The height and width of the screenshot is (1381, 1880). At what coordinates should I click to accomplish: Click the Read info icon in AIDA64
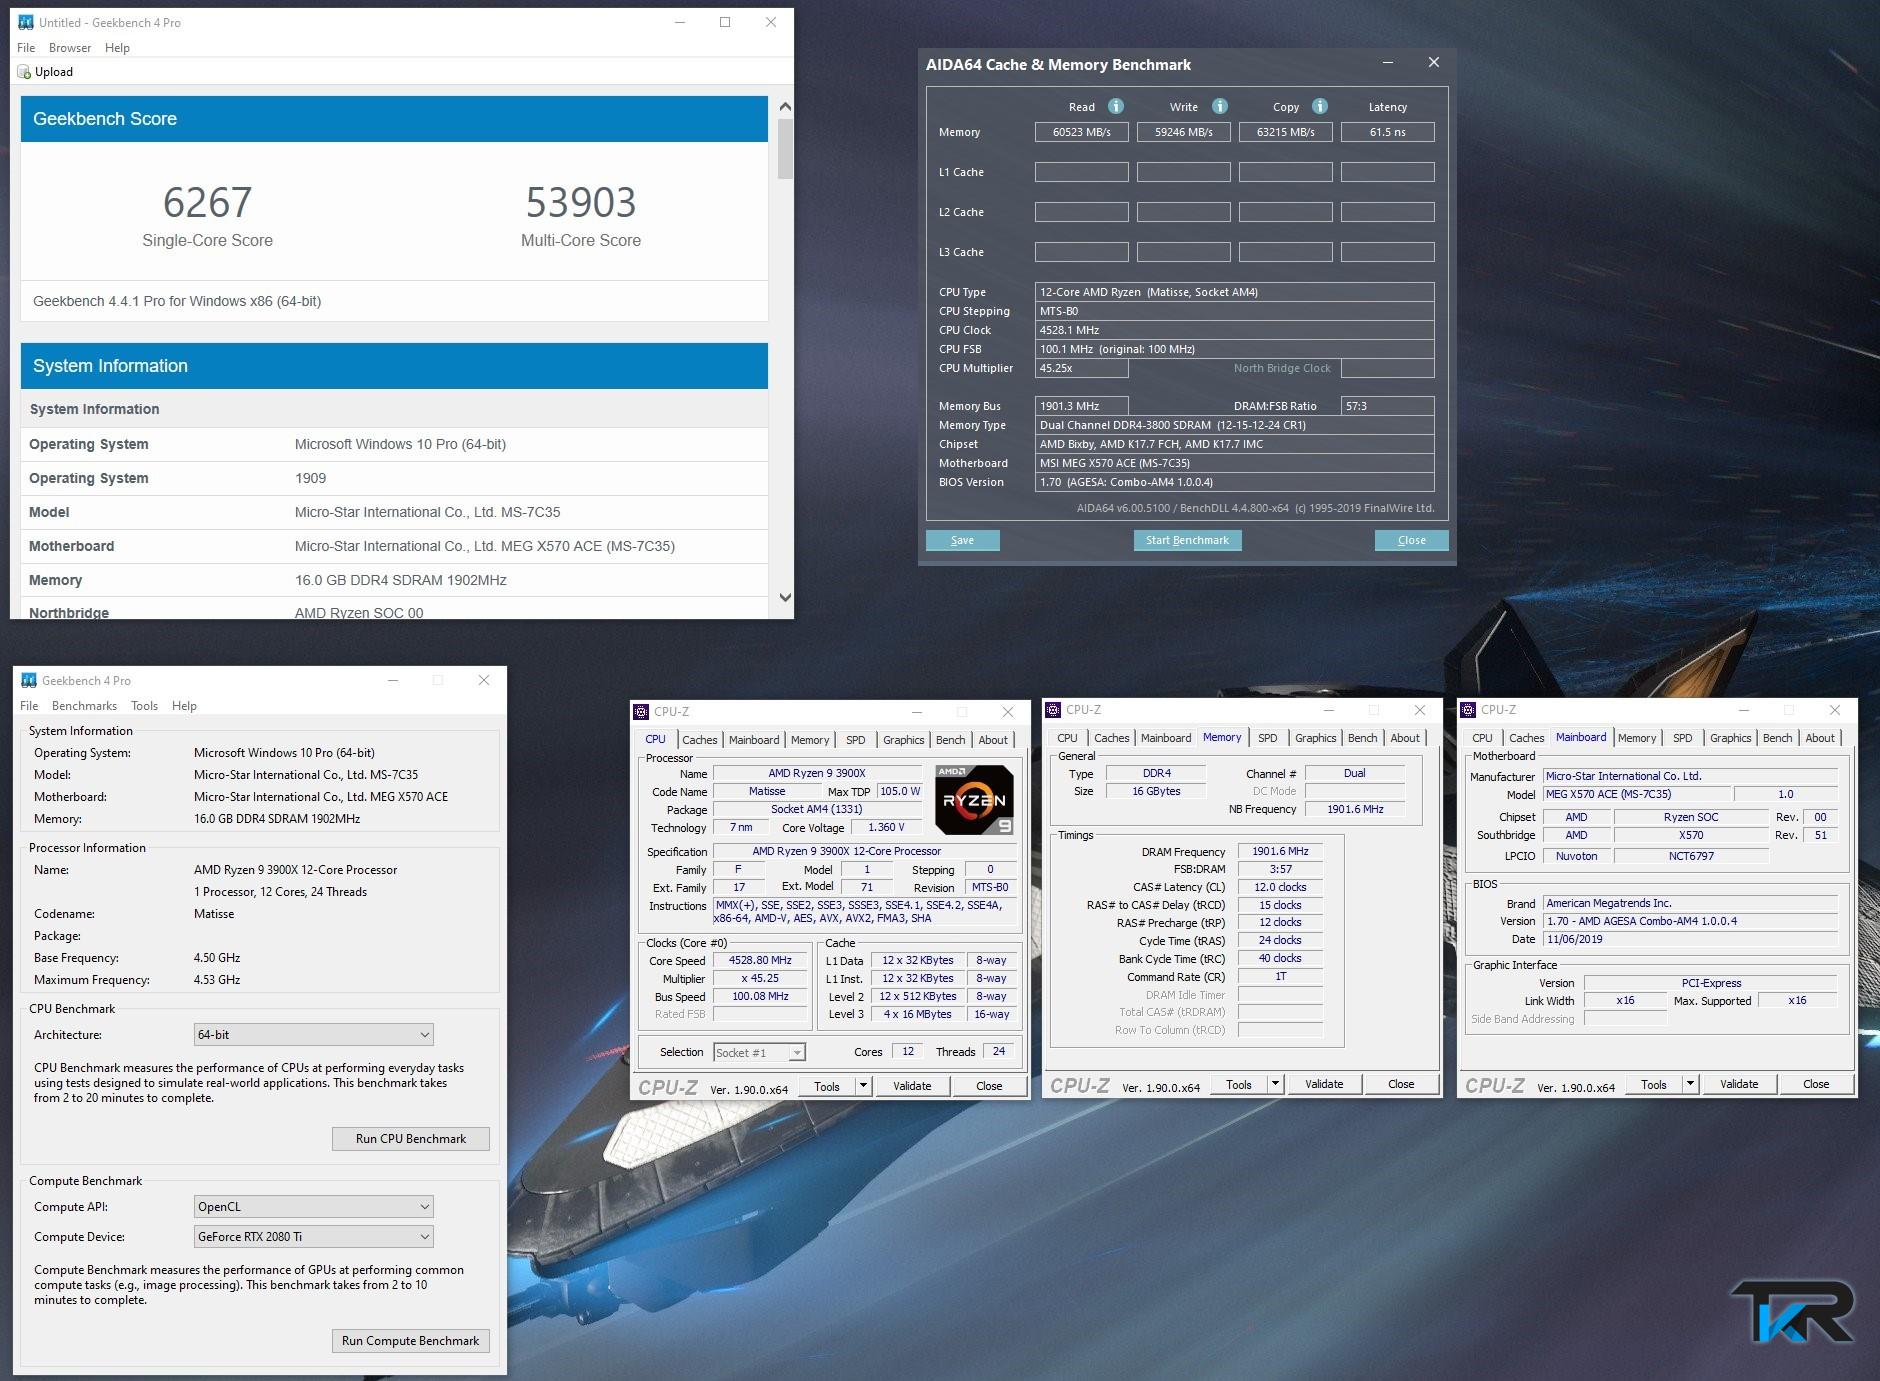(x=1116, y=106)
